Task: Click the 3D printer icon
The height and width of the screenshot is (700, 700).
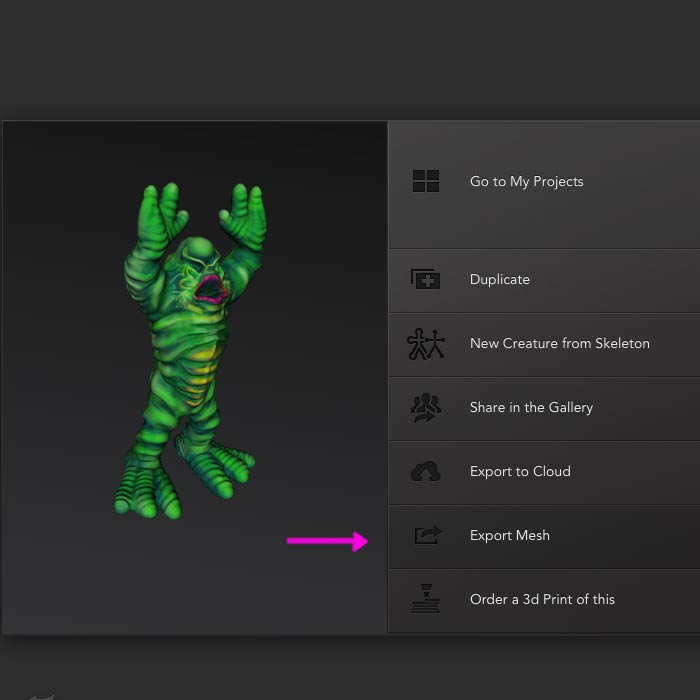Action: point(426,599)
